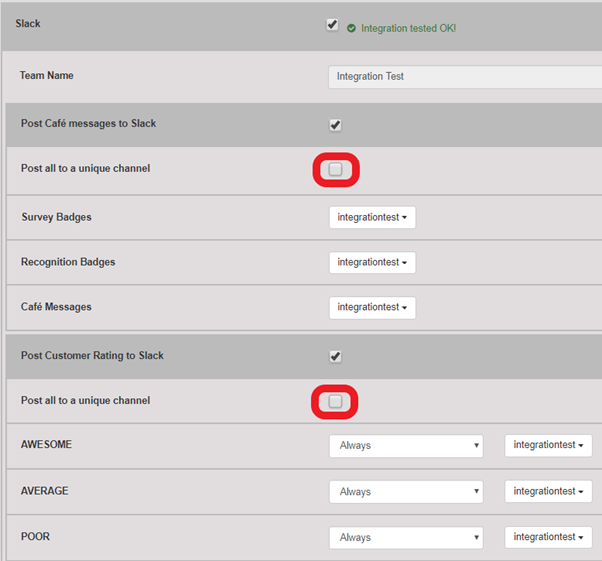This screenshot has width=602, height=561.
Task: Open Survey Badges channel dropdown
Action: pos(372,217)
